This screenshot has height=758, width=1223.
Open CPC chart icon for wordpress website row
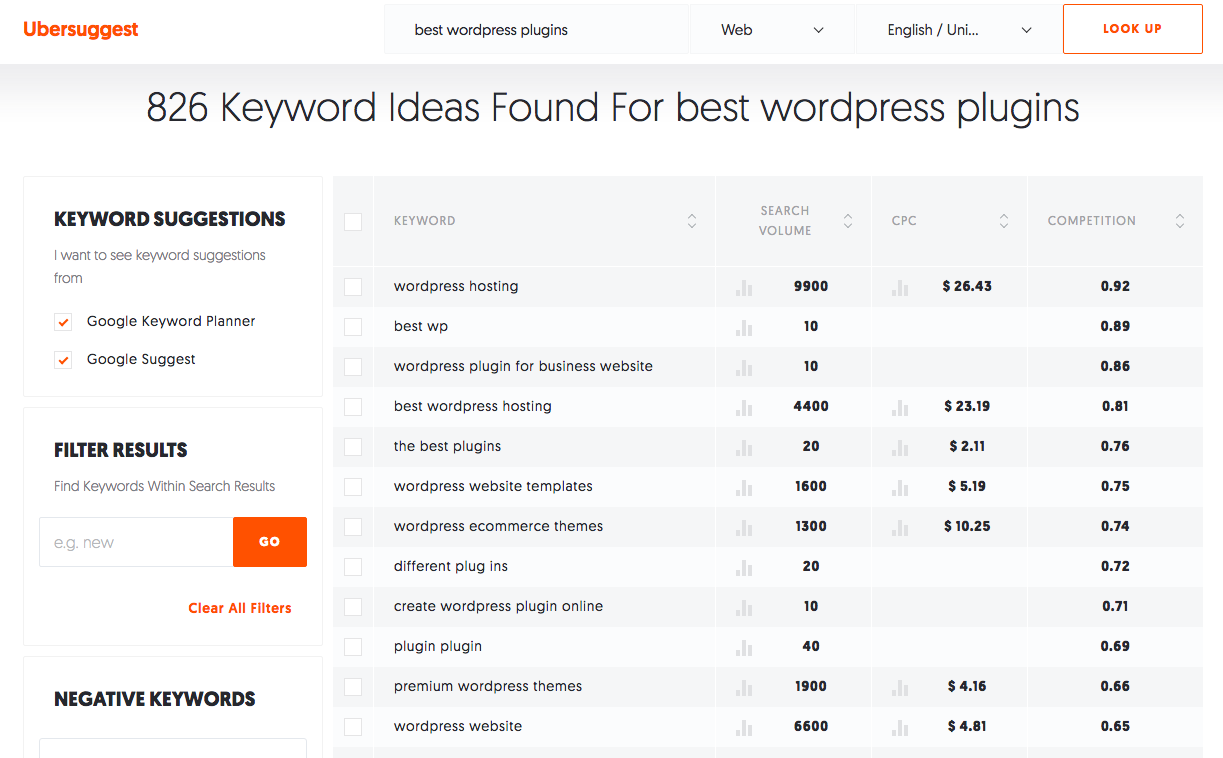[x=900, y=727]
